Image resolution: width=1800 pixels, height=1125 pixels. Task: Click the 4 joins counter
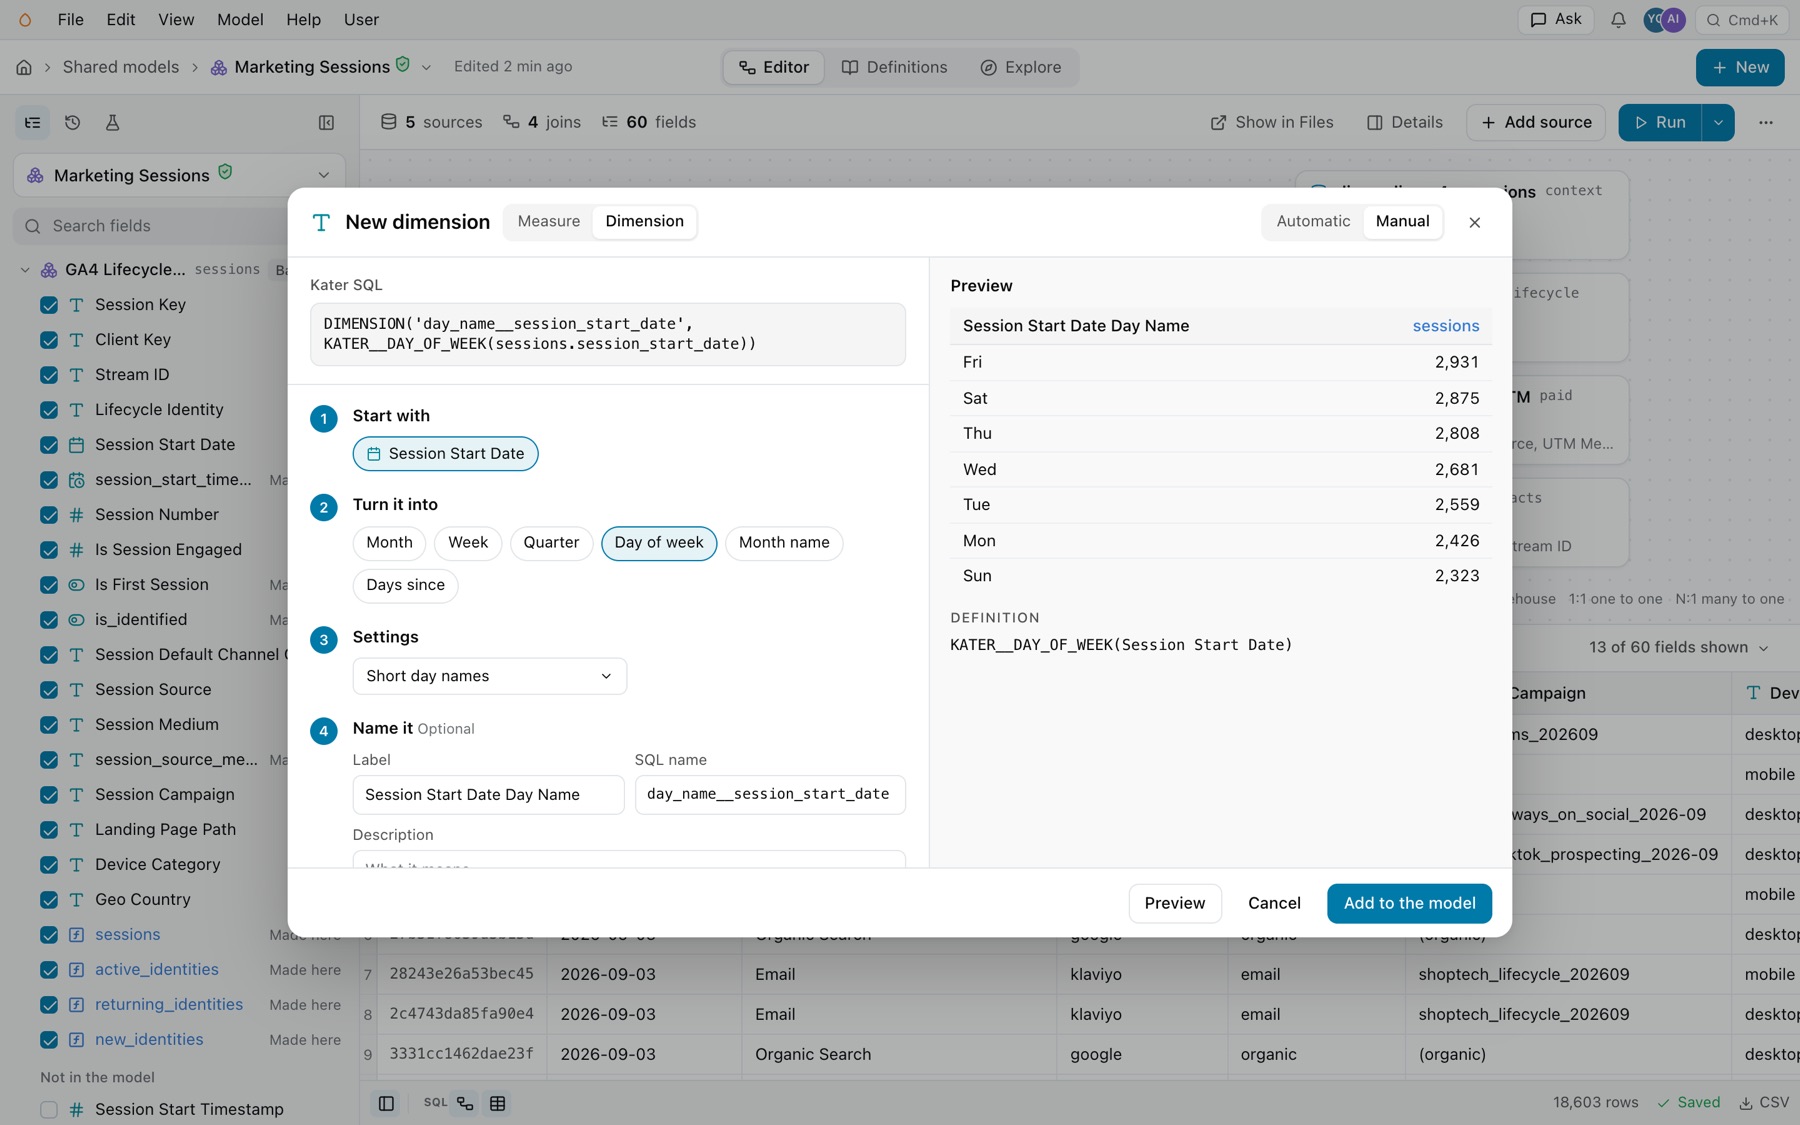(542, 122)
